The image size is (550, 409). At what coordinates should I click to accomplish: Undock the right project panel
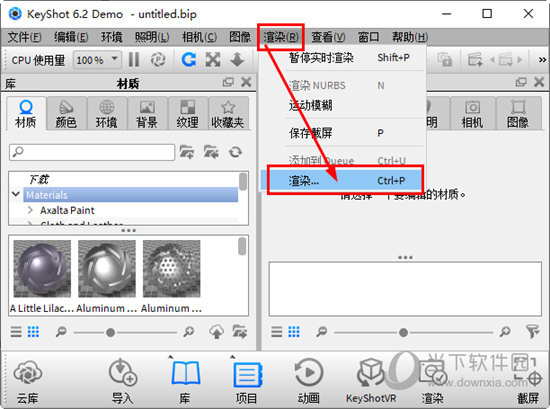(521, 82)
